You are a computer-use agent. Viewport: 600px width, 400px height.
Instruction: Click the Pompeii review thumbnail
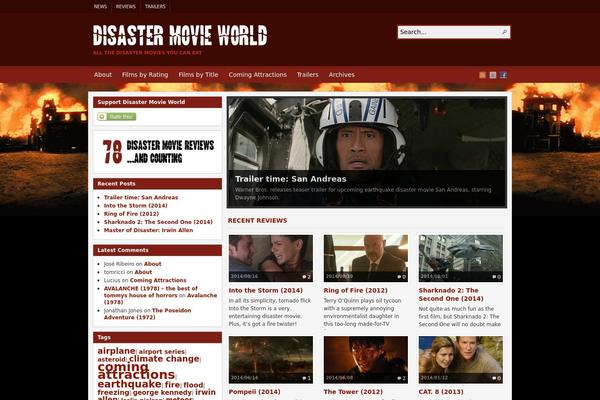click(x=271, y=359)
